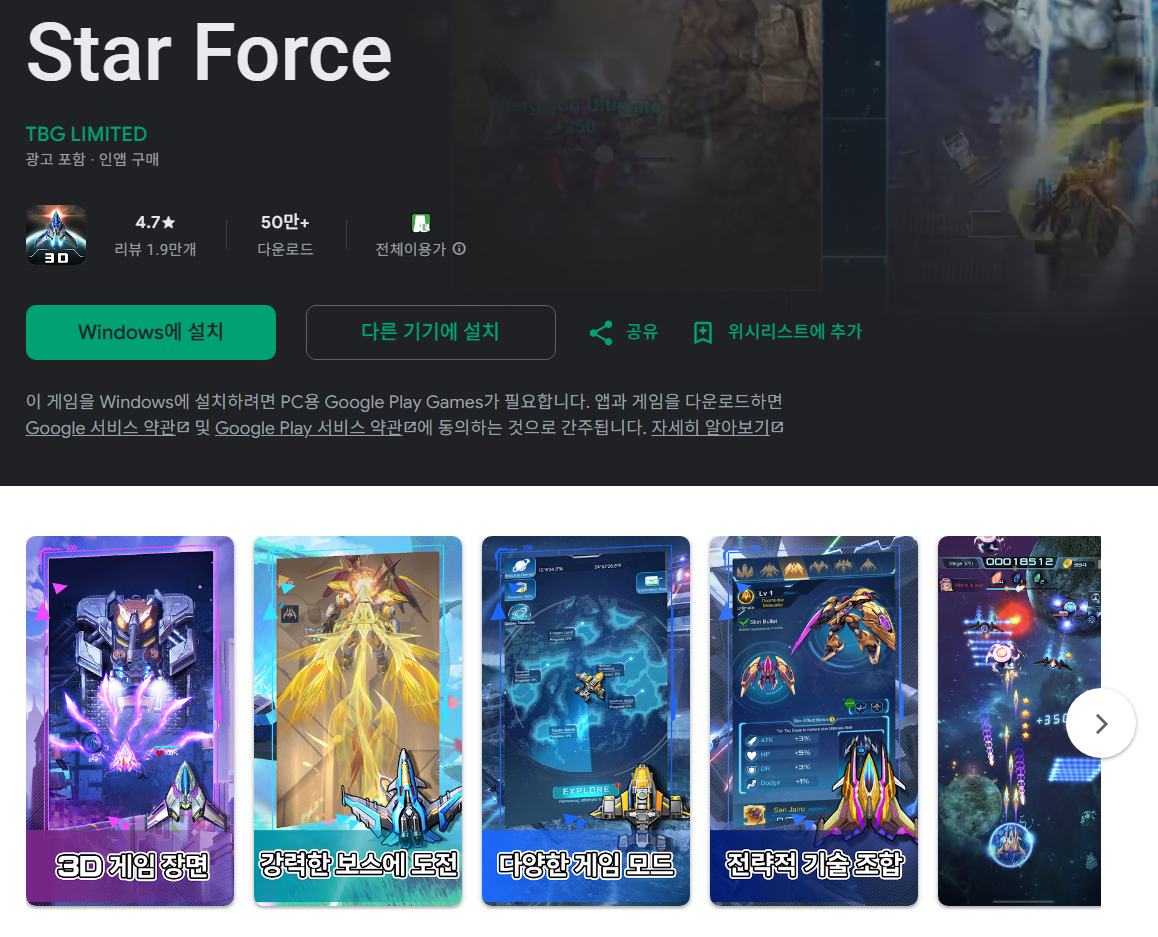The width and height of the screenshot is (1158, 937).
Task: Open the Google 서비스 약관 link
Action: [101, 428]
